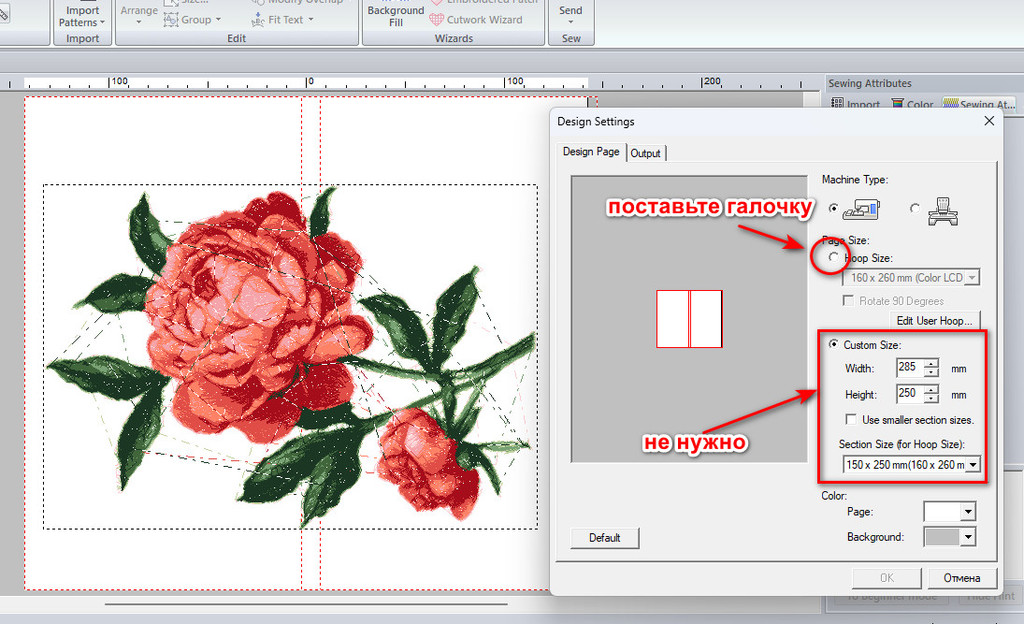Click the Group icon in Edit ribbon
This screenshot has height=624, width=1024.
(171, 20)
